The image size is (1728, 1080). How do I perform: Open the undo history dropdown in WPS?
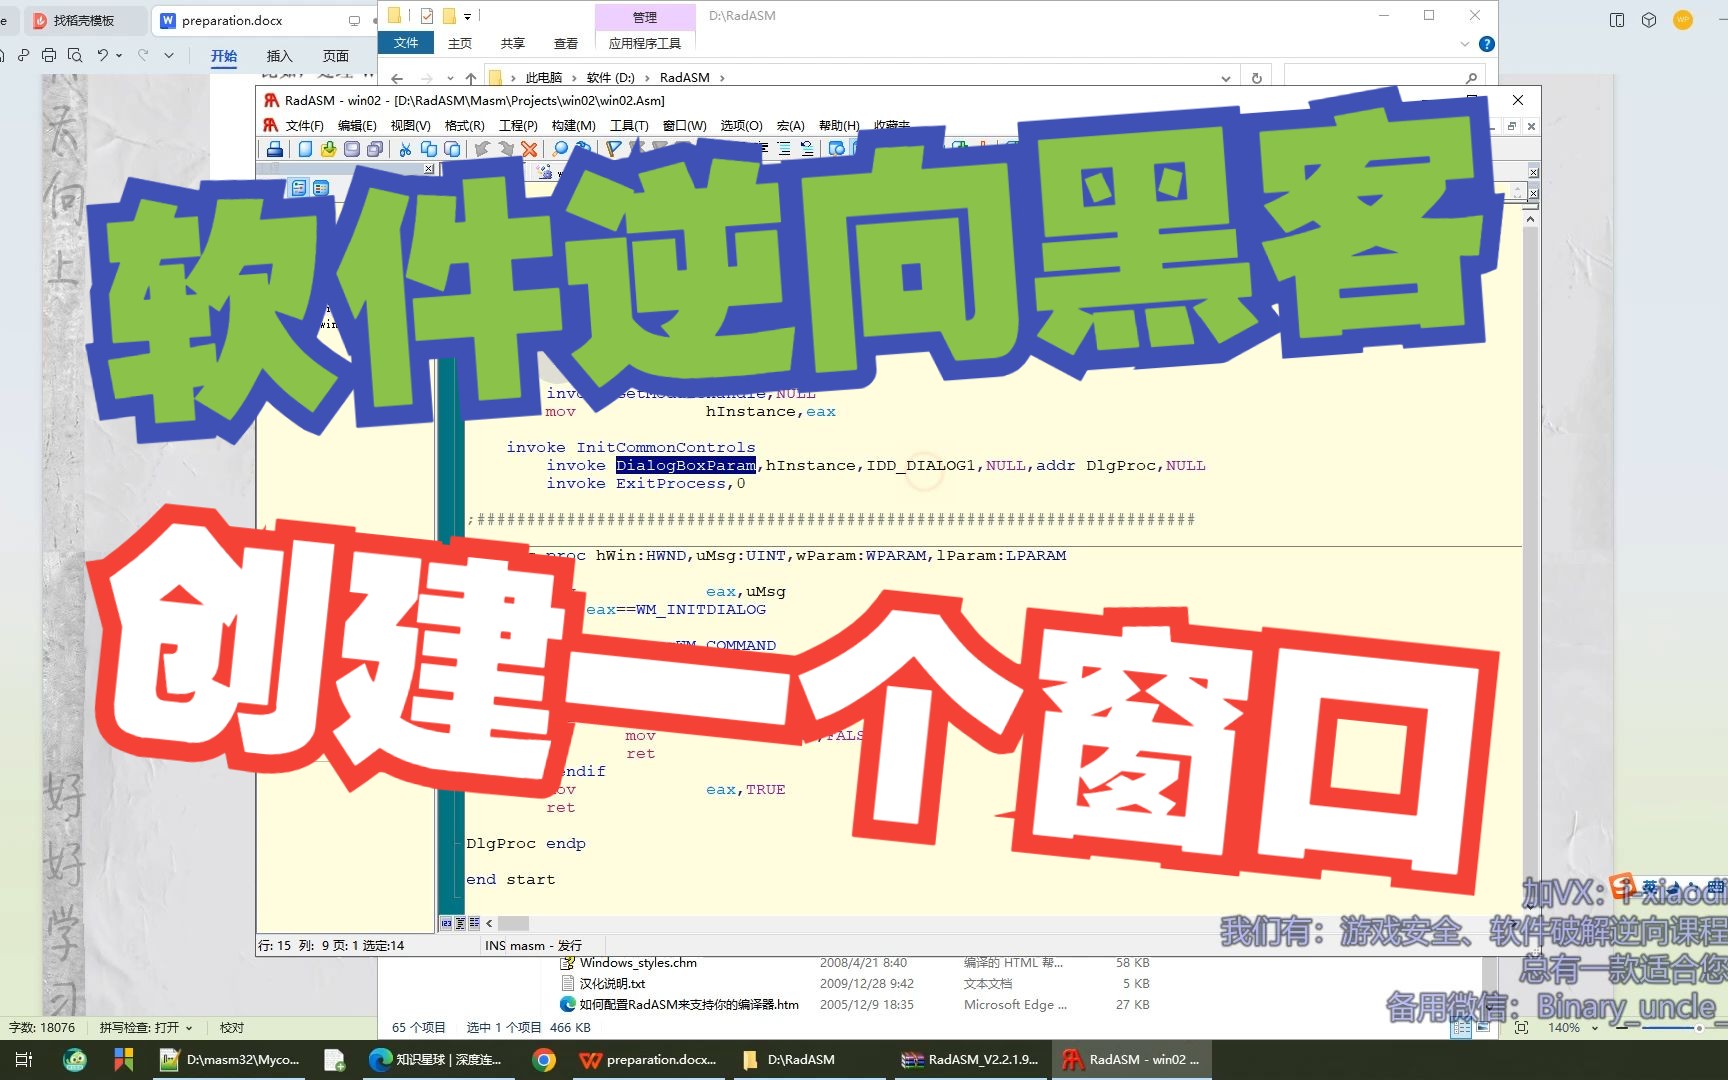click(119, 55)
